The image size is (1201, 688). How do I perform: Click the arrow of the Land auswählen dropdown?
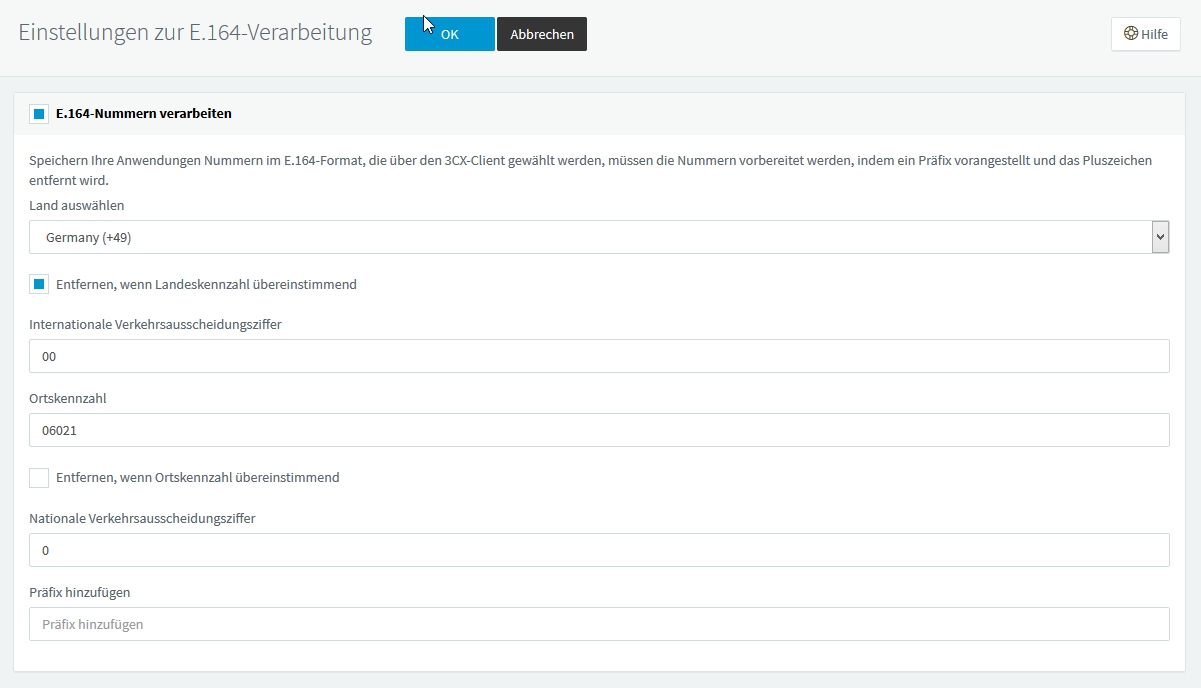pos(1160,238)
